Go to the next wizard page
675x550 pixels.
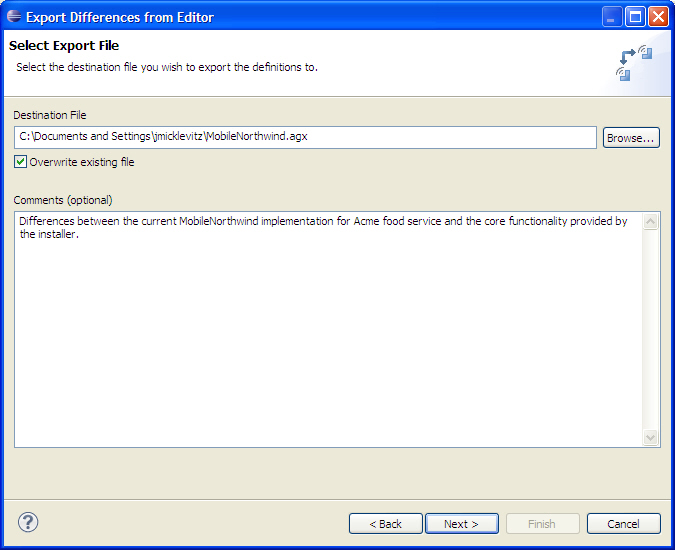click(x=461, y=524)
